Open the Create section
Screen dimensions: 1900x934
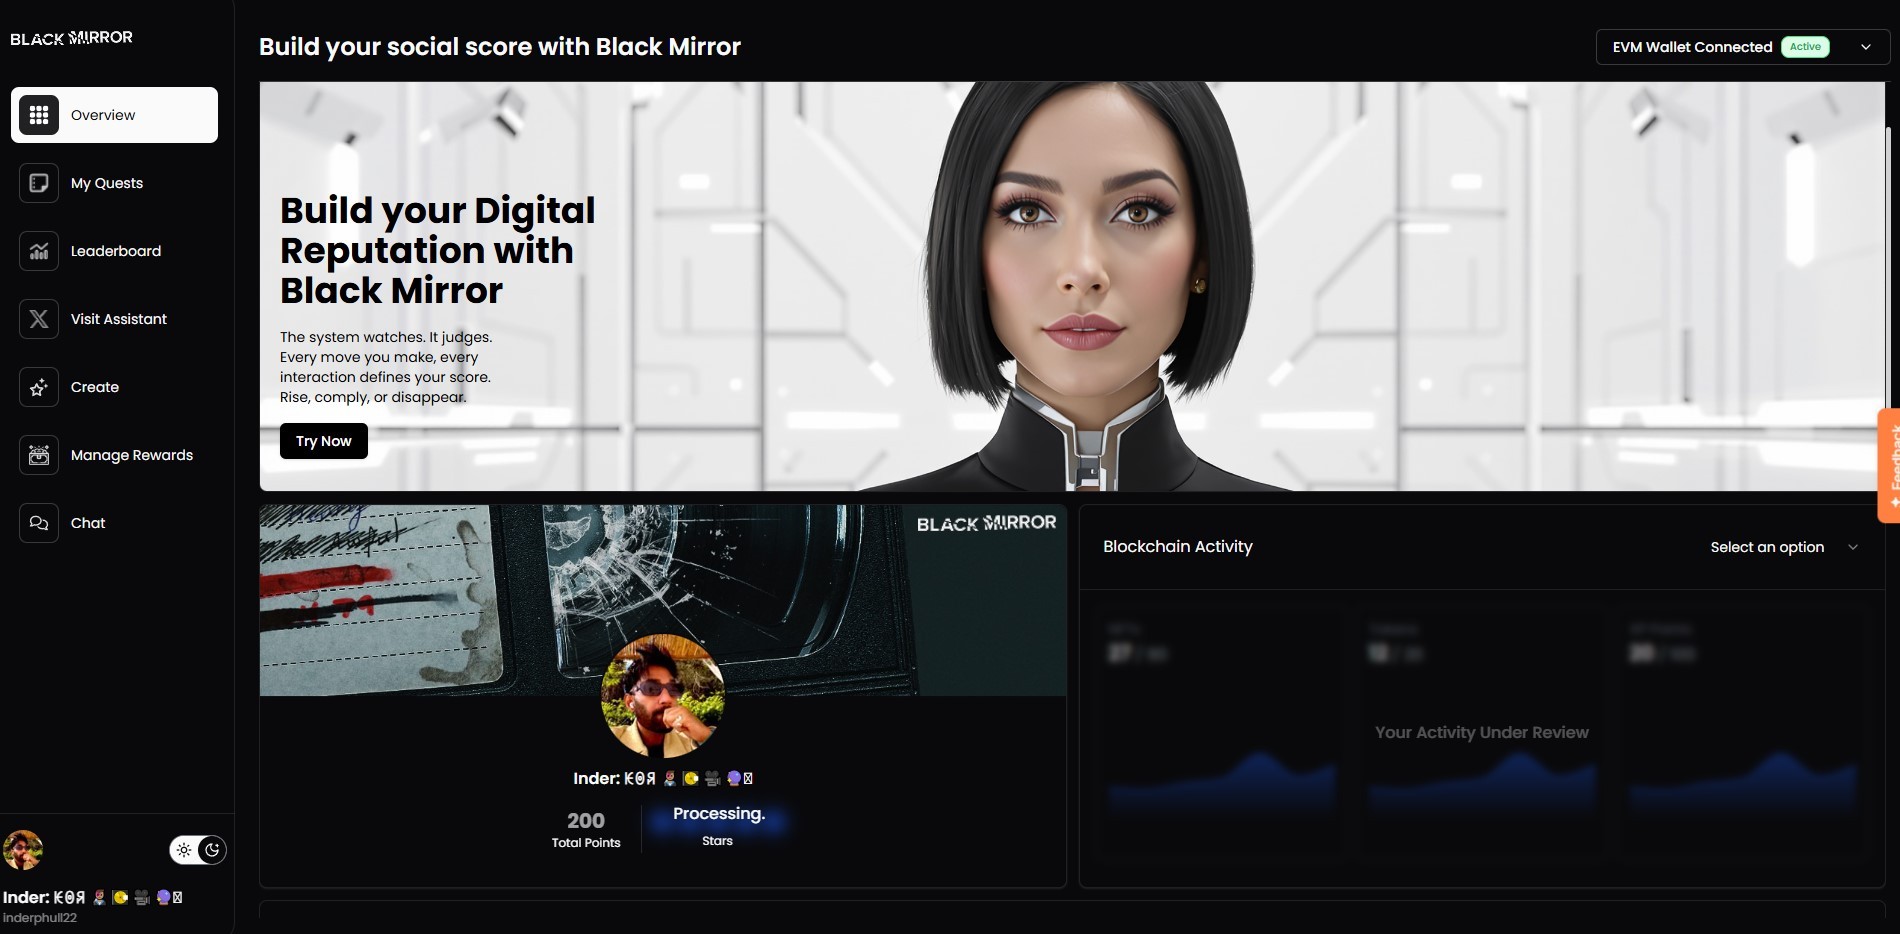pos(114,387)
